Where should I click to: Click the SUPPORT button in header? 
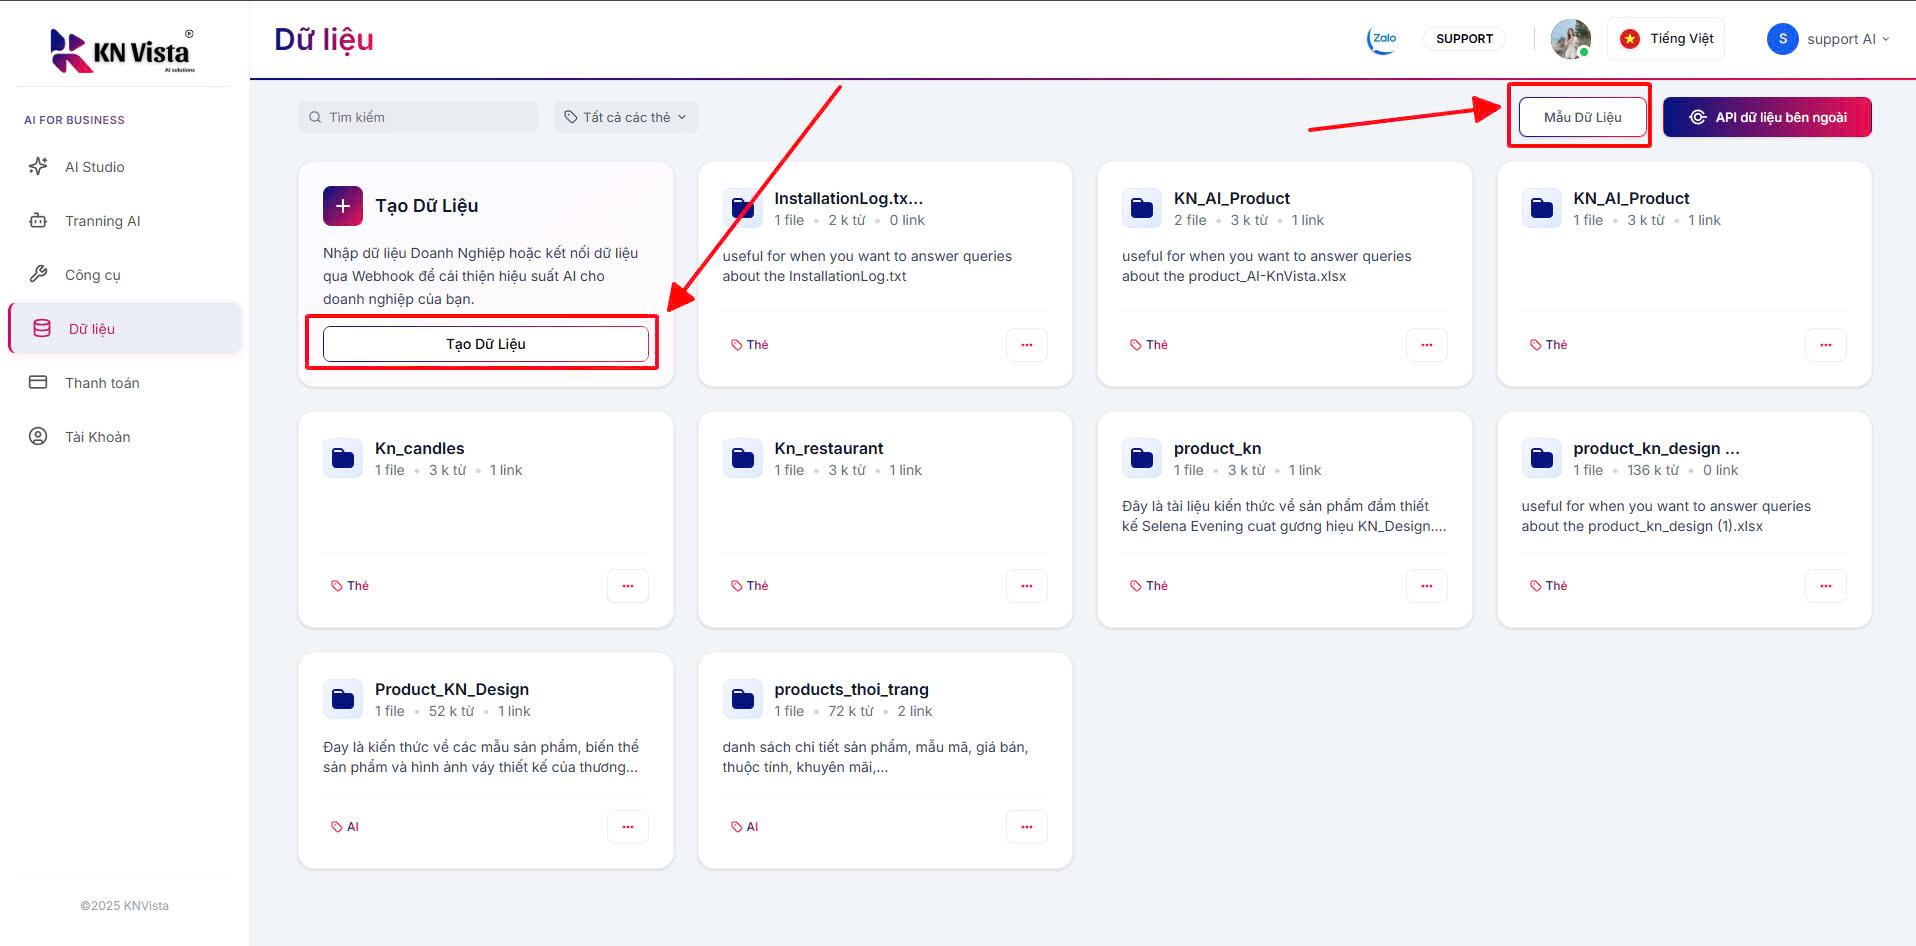click(1464, 39)
